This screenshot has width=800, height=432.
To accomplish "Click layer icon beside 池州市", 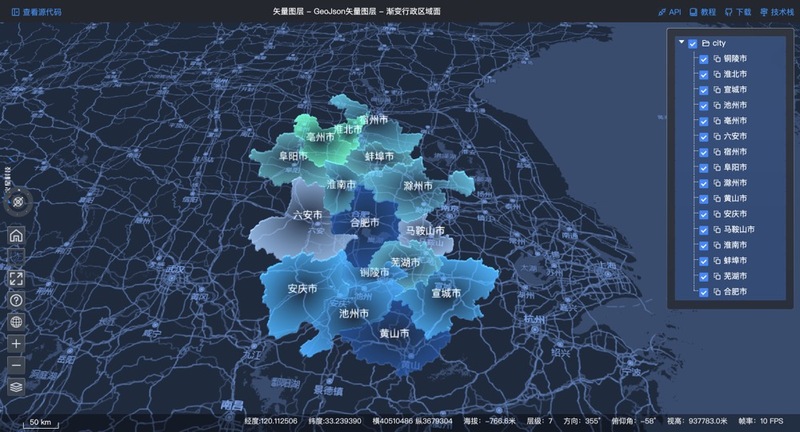I will click(717, 106).
